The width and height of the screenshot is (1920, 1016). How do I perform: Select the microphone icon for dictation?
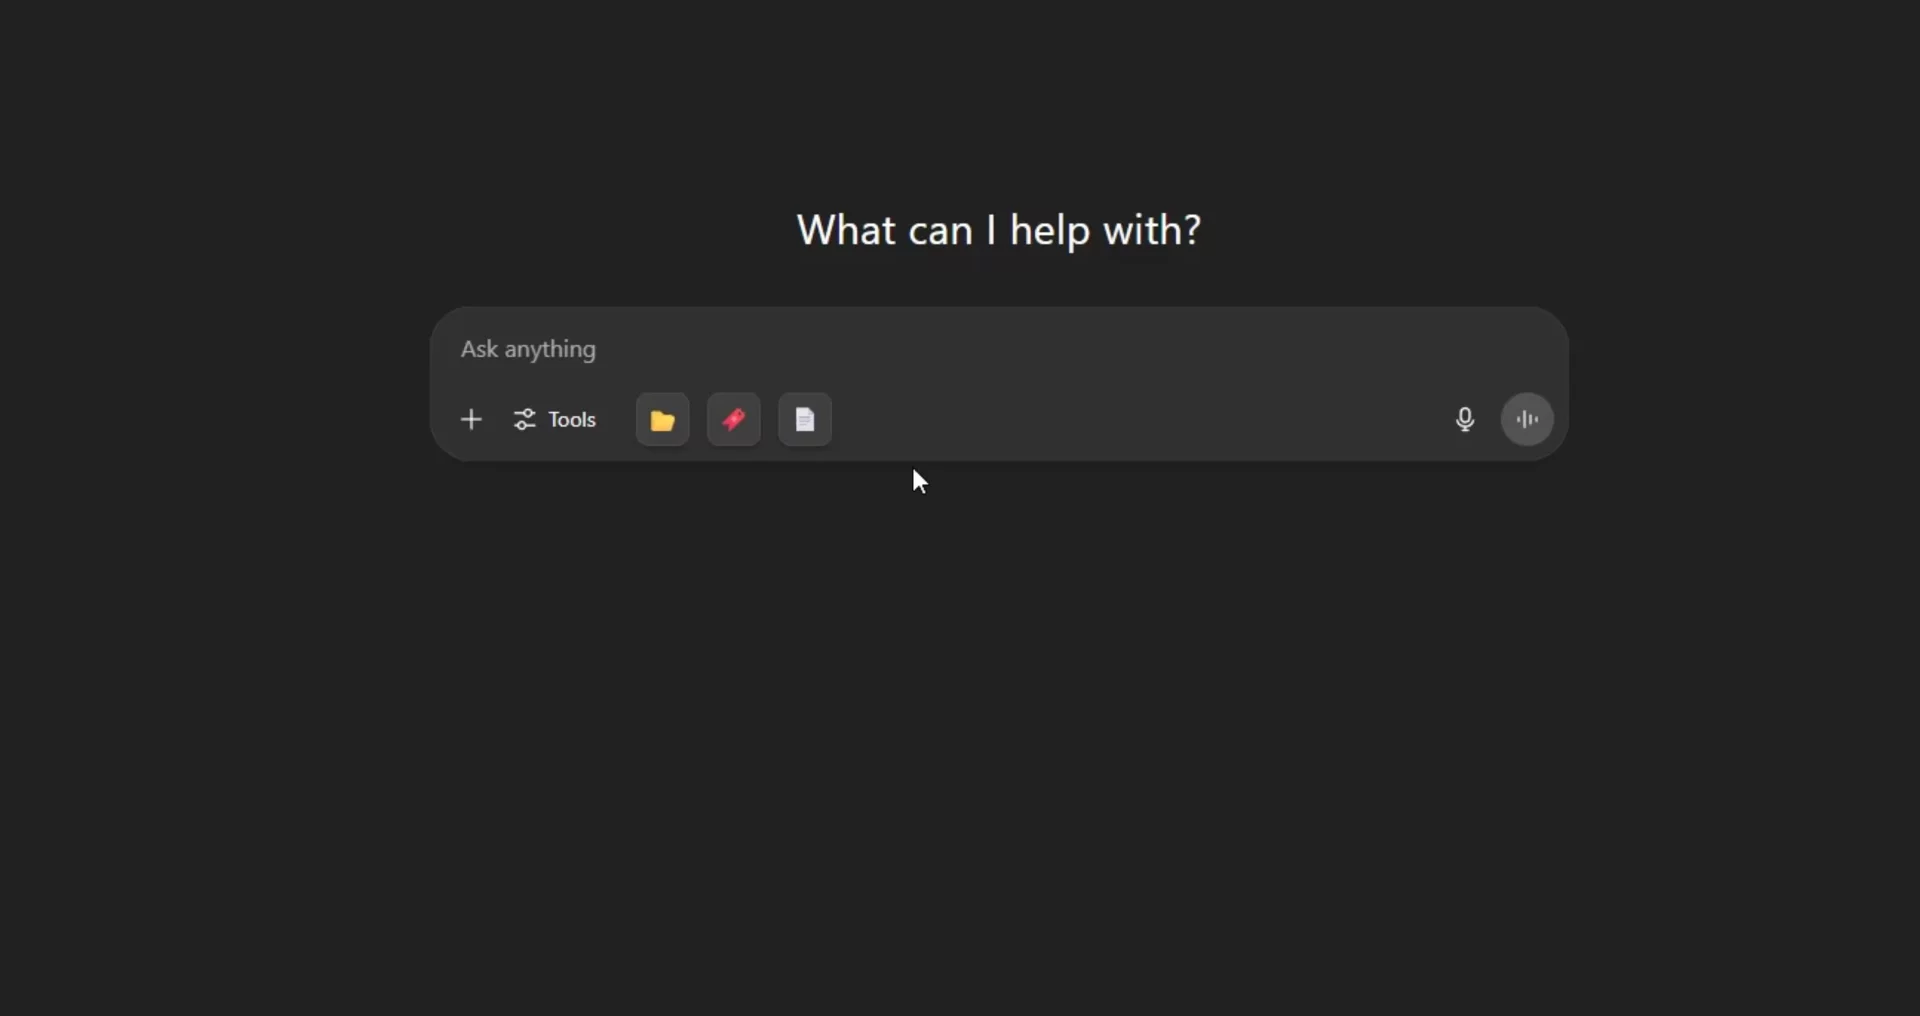1464,420
